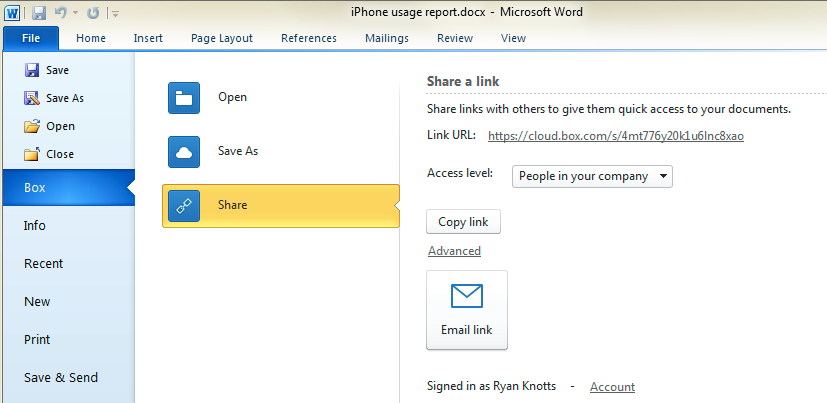Image resolution: width=827 pixels, height=403 pixels.
Task: Open the Account link beside Ryan Knotts
Action: click(x=612, y=387)
